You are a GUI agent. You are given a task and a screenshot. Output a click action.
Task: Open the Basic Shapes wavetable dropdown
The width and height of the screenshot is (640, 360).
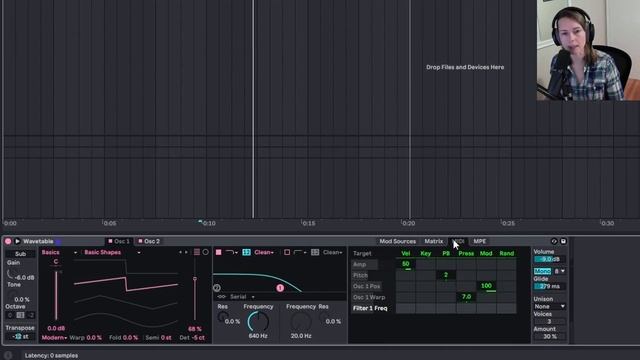pos(112,252)
